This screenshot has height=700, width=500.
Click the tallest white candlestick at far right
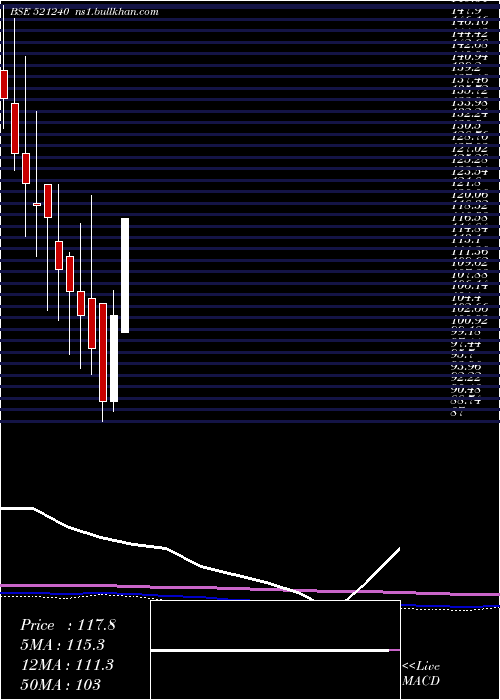coord(125,275)
